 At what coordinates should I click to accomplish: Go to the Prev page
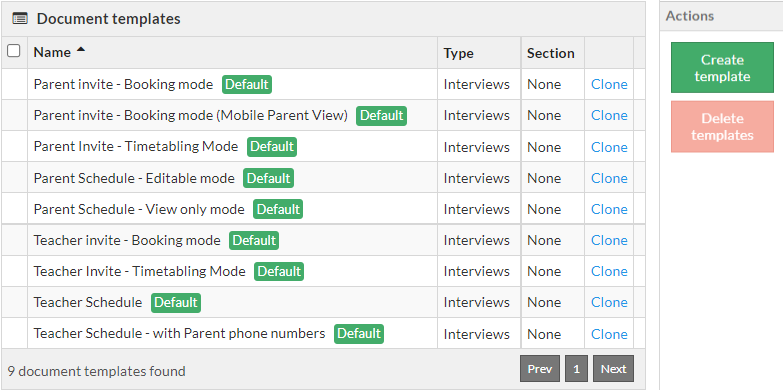tap(540, 369)
